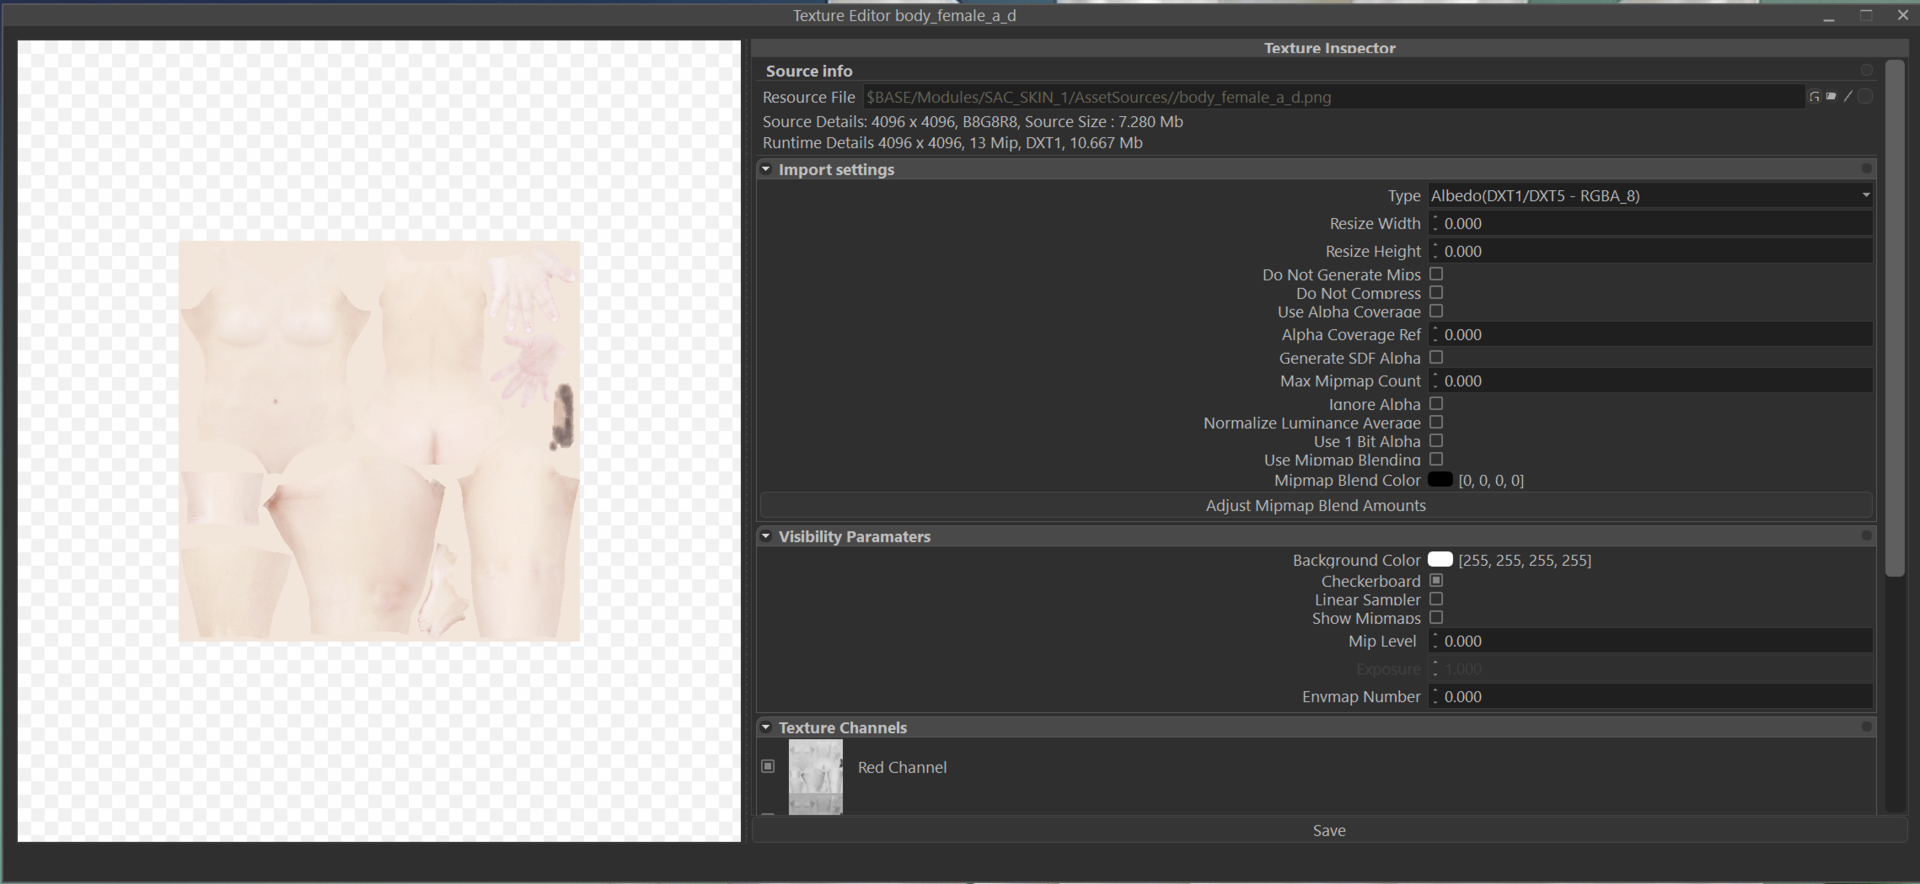Click the slash edit icon next to Resource File
This screenshot has width=1920, height=884.
coord(1848,97)
